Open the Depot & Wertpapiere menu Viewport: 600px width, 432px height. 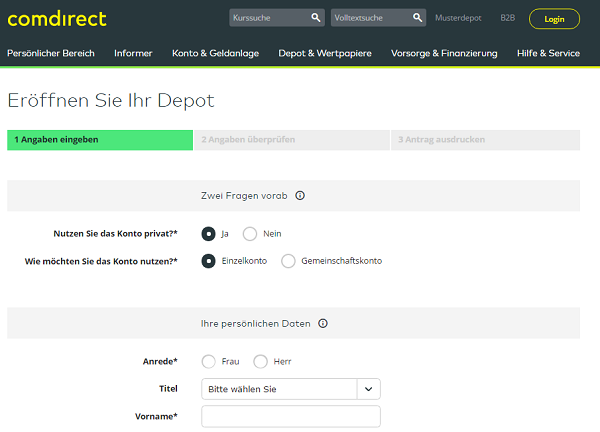click(325, 53)
